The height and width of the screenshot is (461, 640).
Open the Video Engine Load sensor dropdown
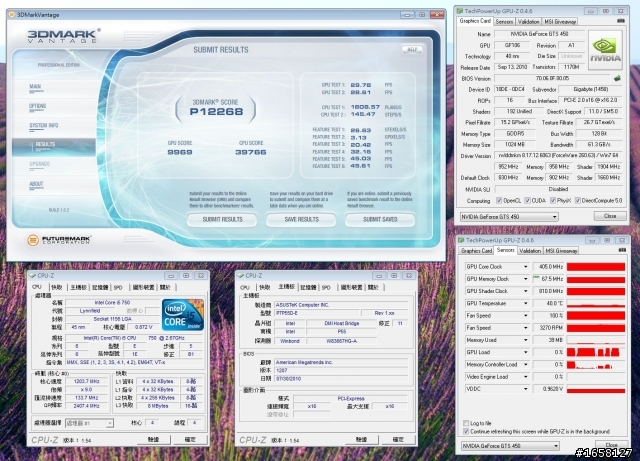click(525, 376)
